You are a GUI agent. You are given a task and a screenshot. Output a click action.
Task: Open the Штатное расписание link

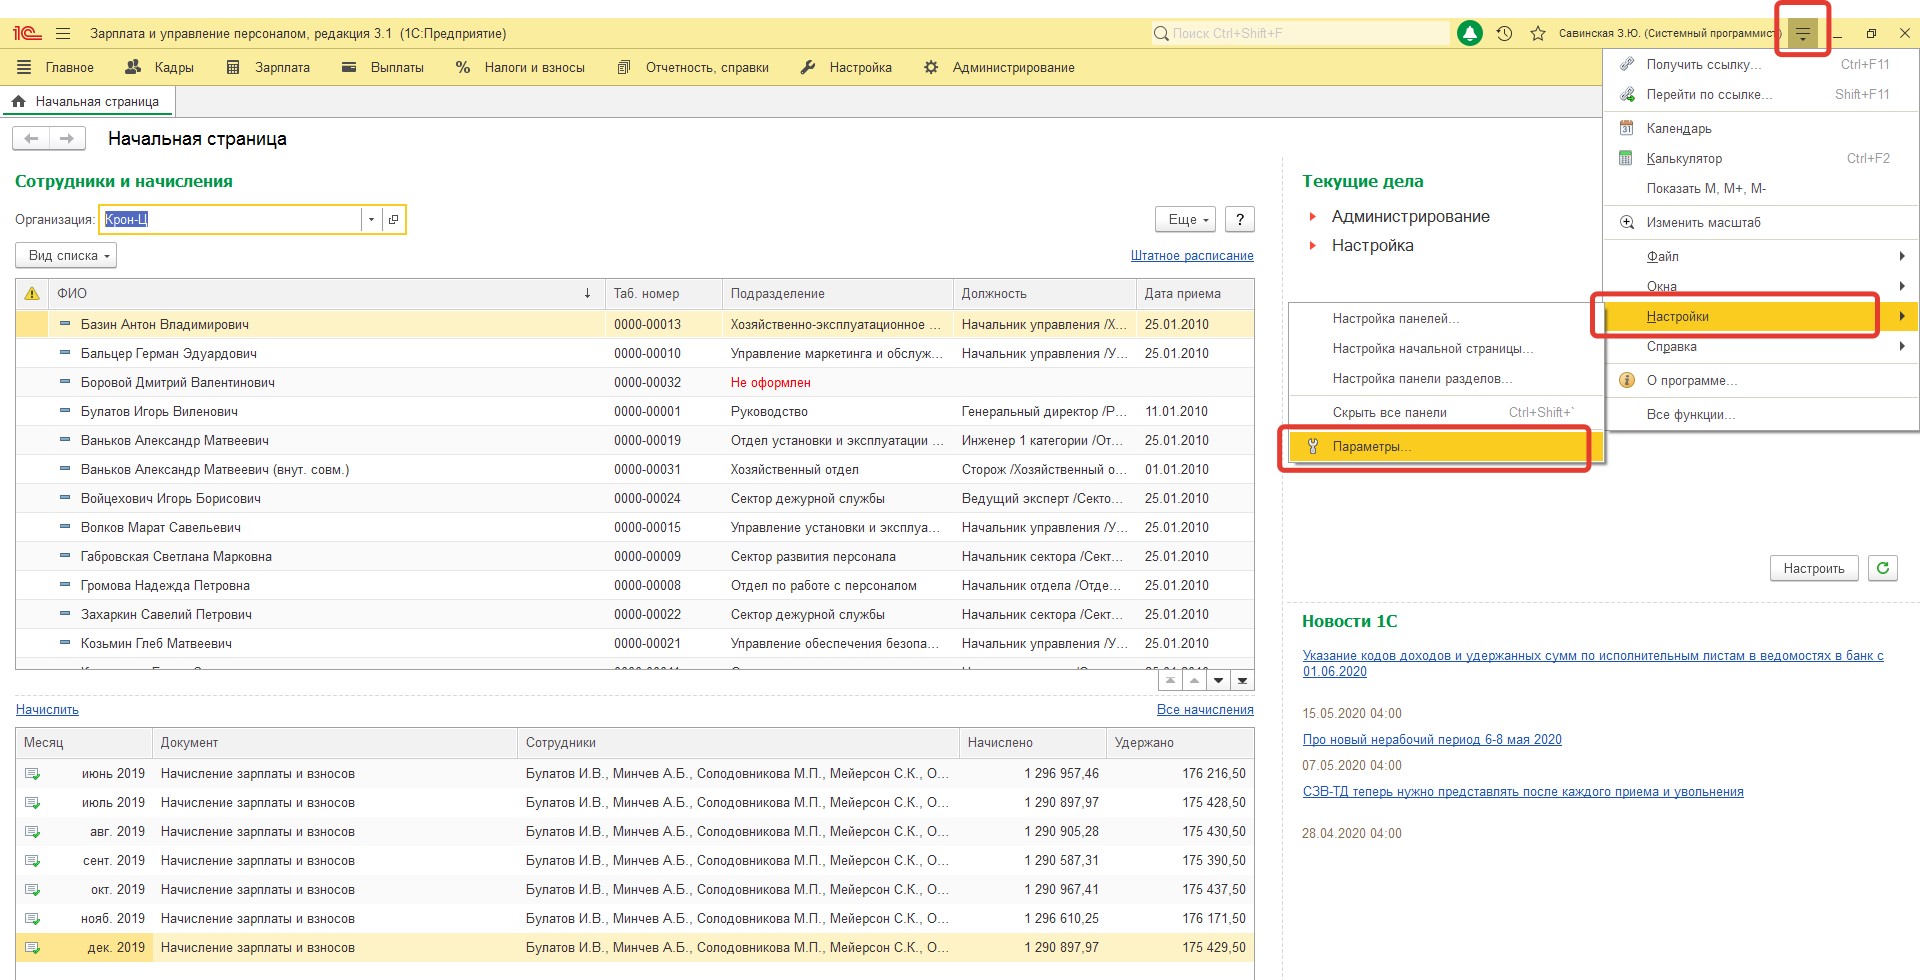(x=1192, y=255)
